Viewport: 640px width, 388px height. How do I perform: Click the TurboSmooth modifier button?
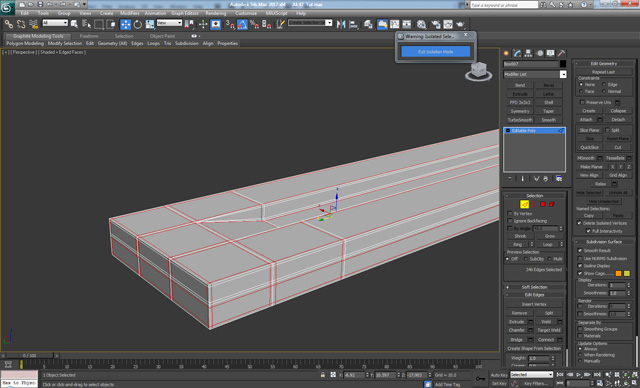520,120
